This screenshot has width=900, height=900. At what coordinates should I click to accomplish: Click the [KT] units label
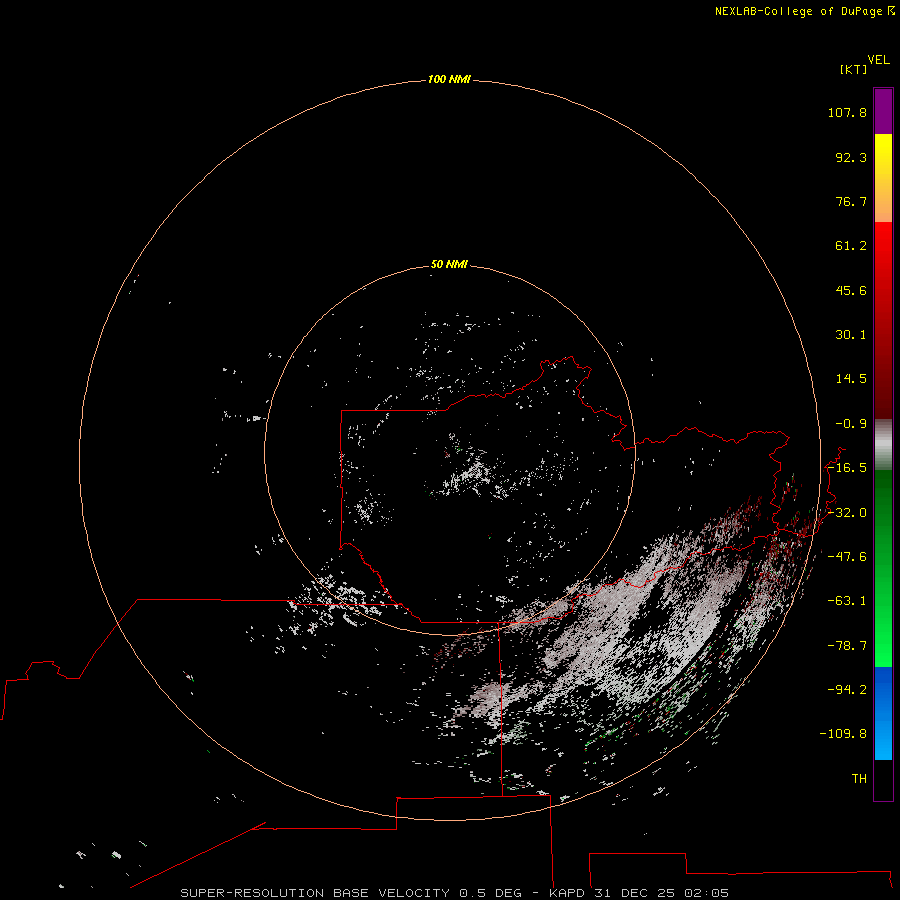[x=853, y=69]
